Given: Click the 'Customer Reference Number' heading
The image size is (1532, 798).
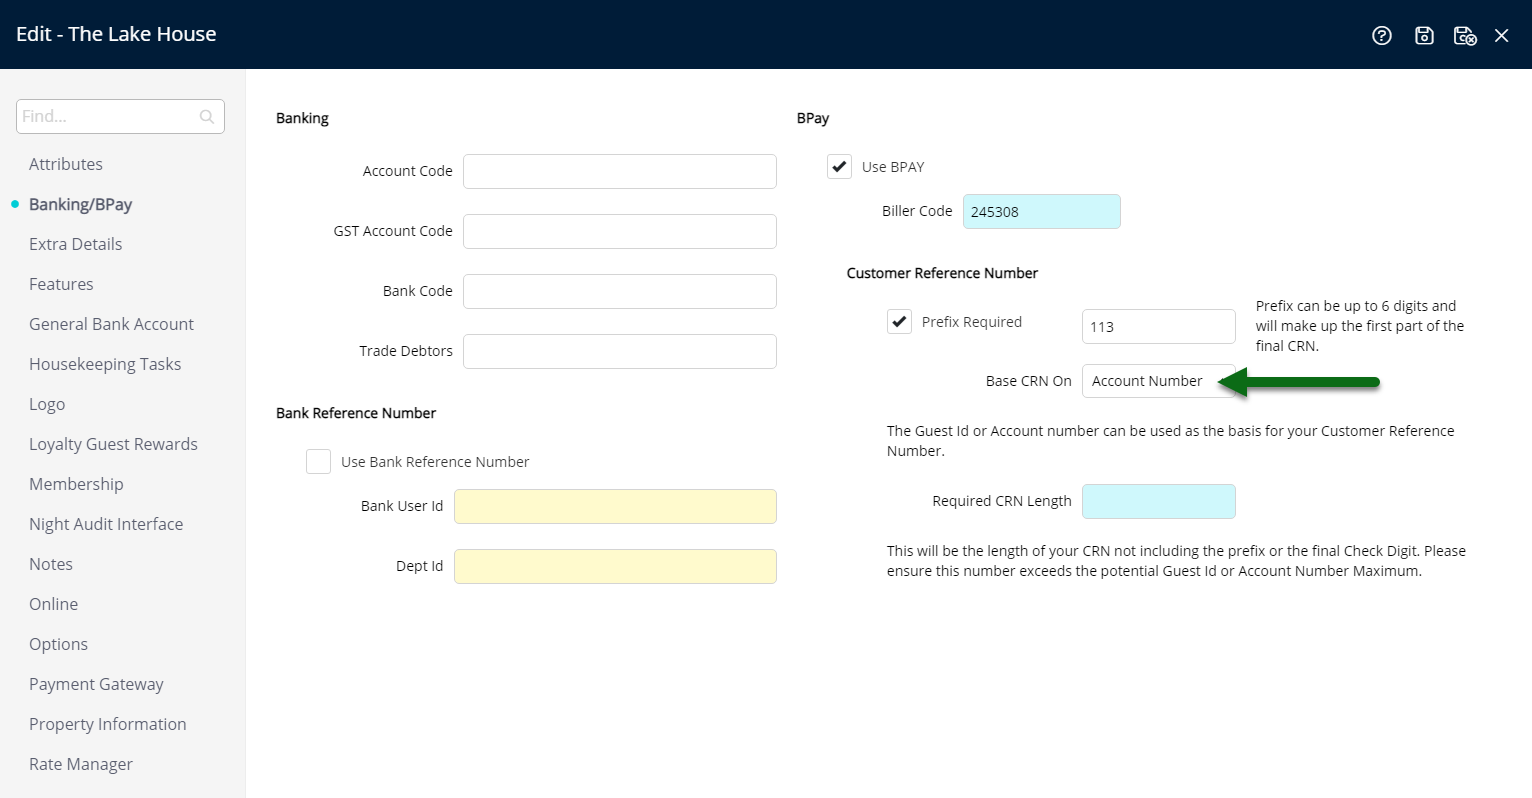Looking at the screenshot, I should click(942, 273).
